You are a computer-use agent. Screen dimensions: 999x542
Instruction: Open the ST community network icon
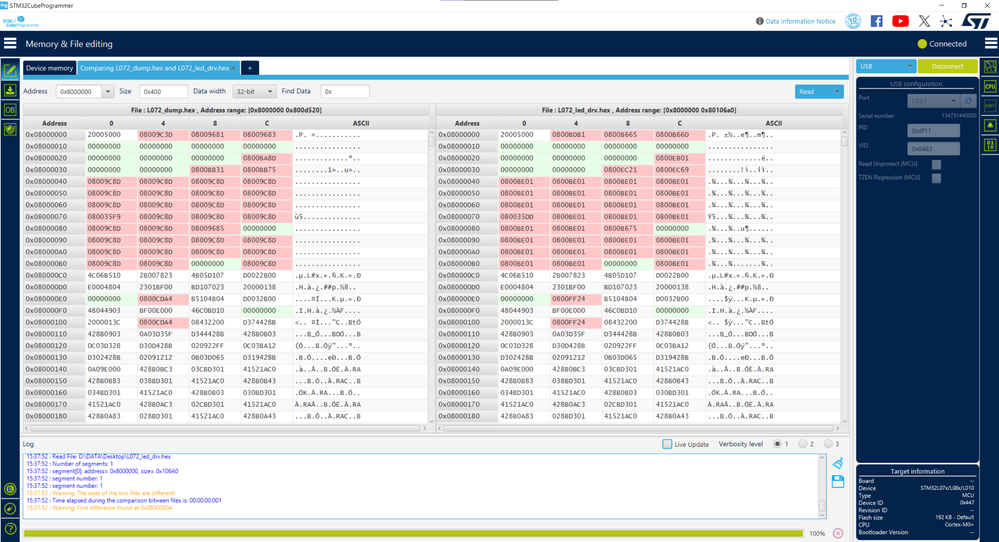[946, 21]
